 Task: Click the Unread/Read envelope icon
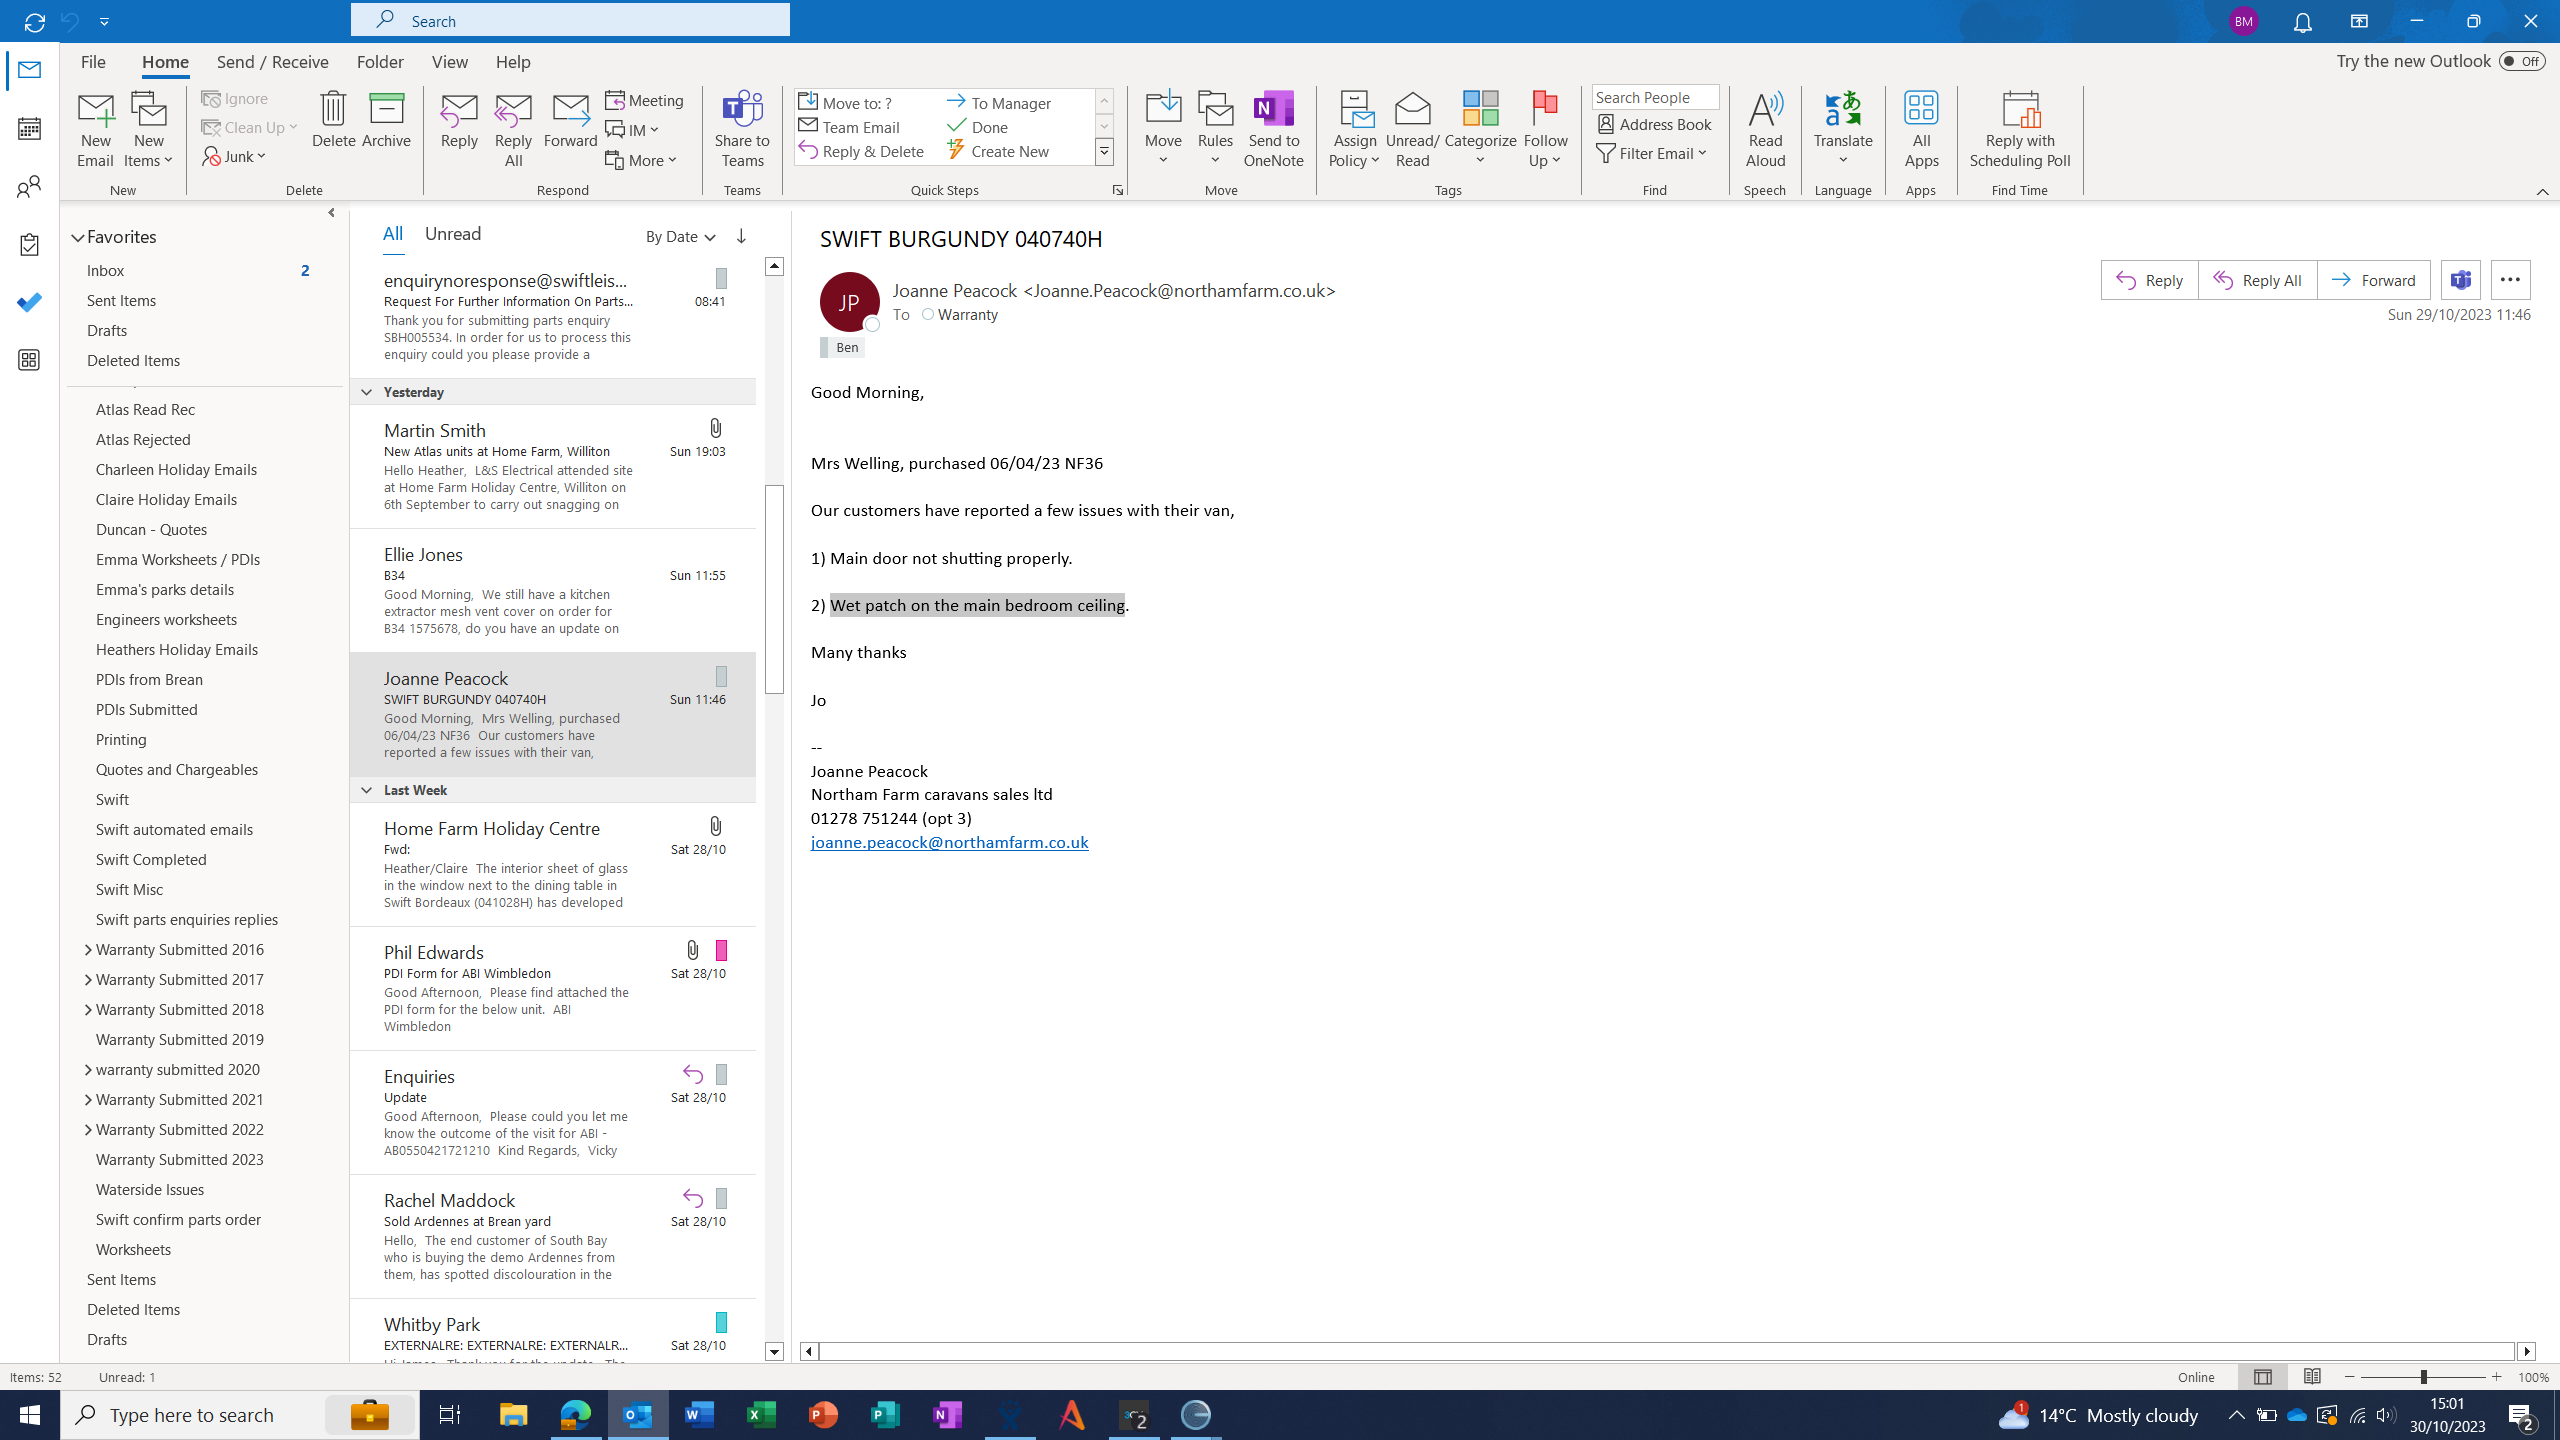(1412, 110)
